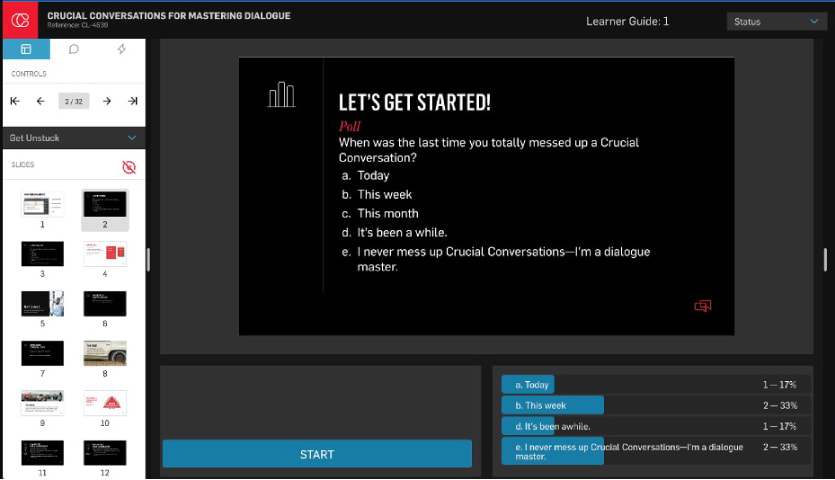Go to the previous slide

(41, 101)
